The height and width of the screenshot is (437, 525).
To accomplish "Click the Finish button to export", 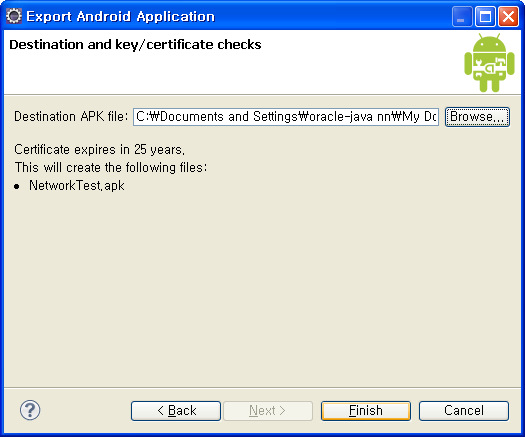I will (x=366, y=411).
